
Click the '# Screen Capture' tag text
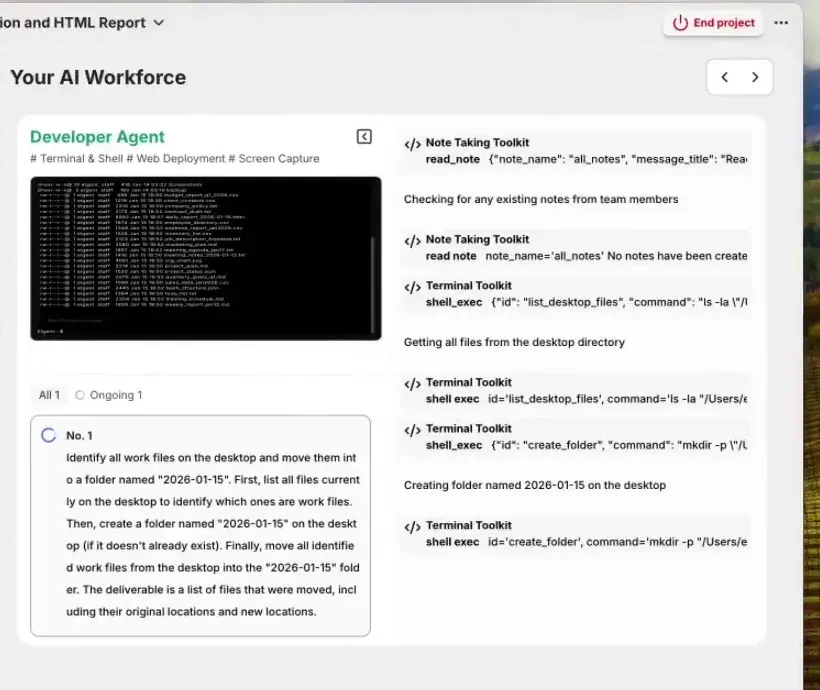point(274,159)
